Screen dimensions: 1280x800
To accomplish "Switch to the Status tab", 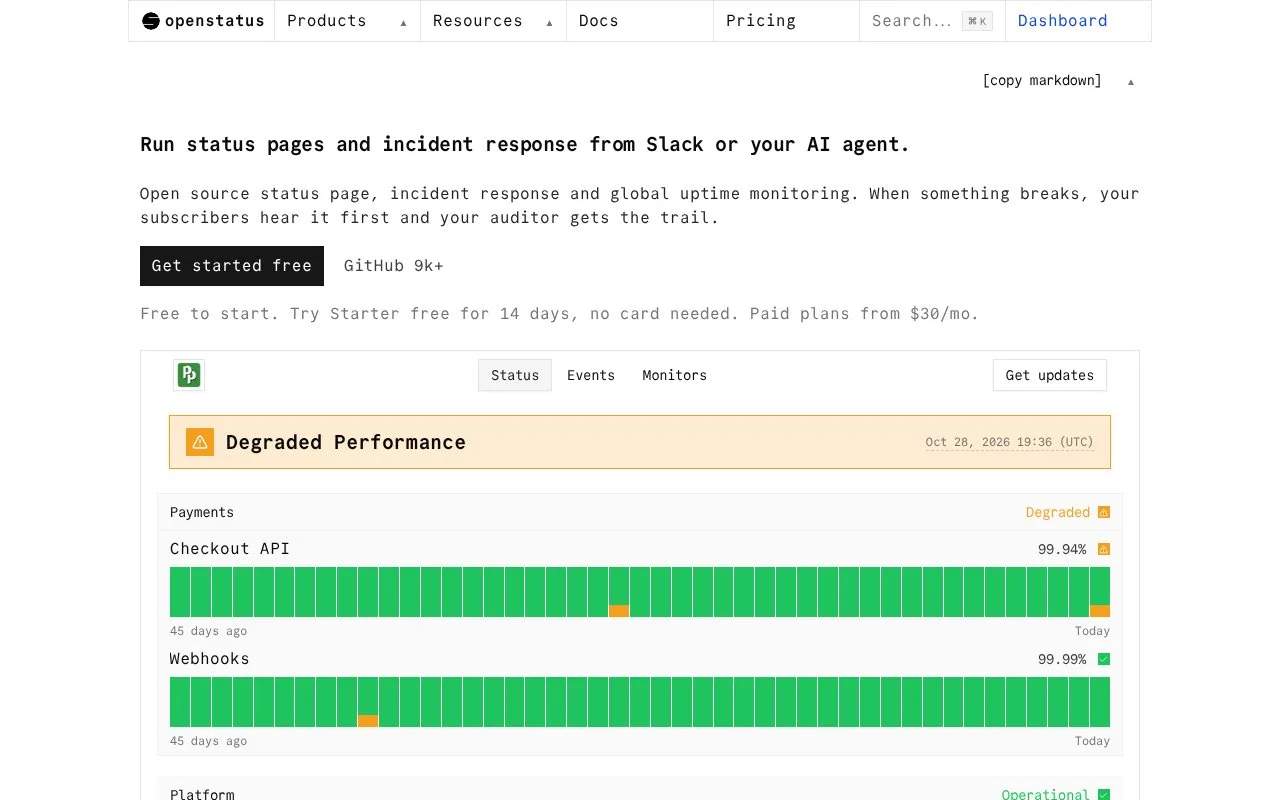I will tap(515, 375).
